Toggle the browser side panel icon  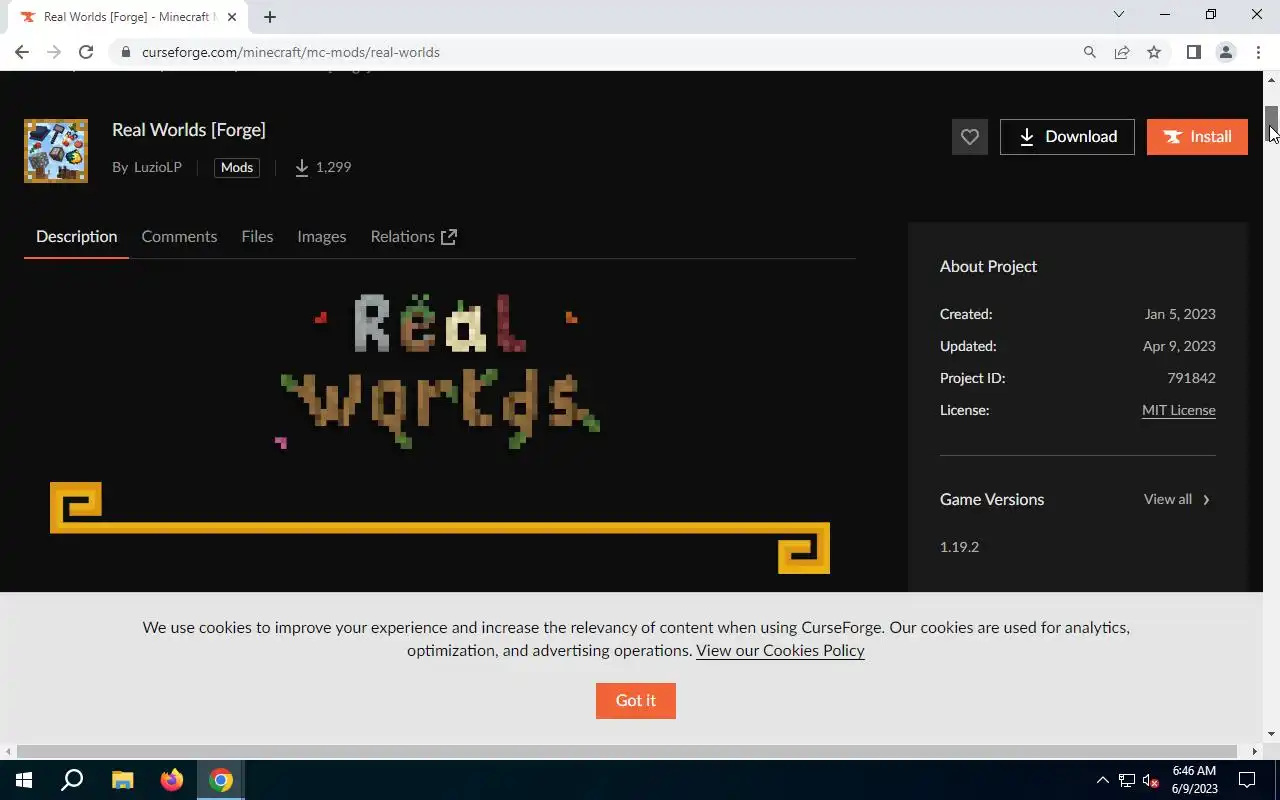click(x=1193, y=52)
